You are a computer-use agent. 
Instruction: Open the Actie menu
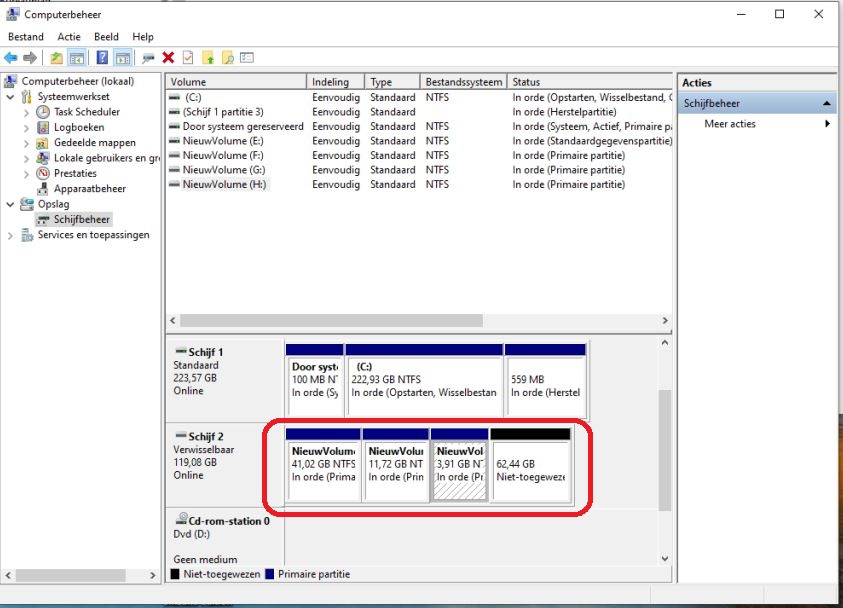(x=69, y=37)
